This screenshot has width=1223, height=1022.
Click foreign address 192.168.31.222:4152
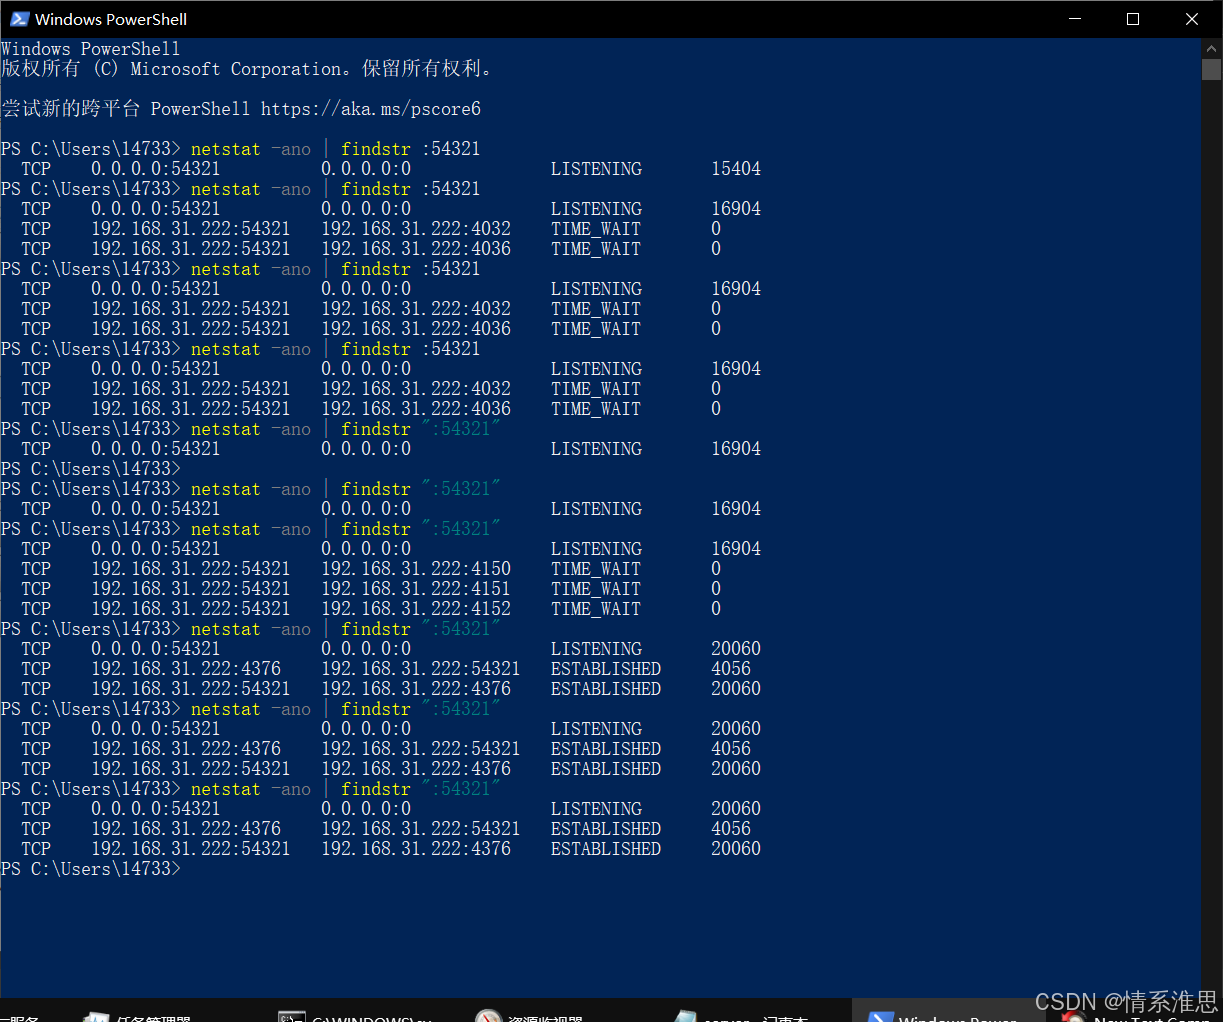click(x=416, y=609)
